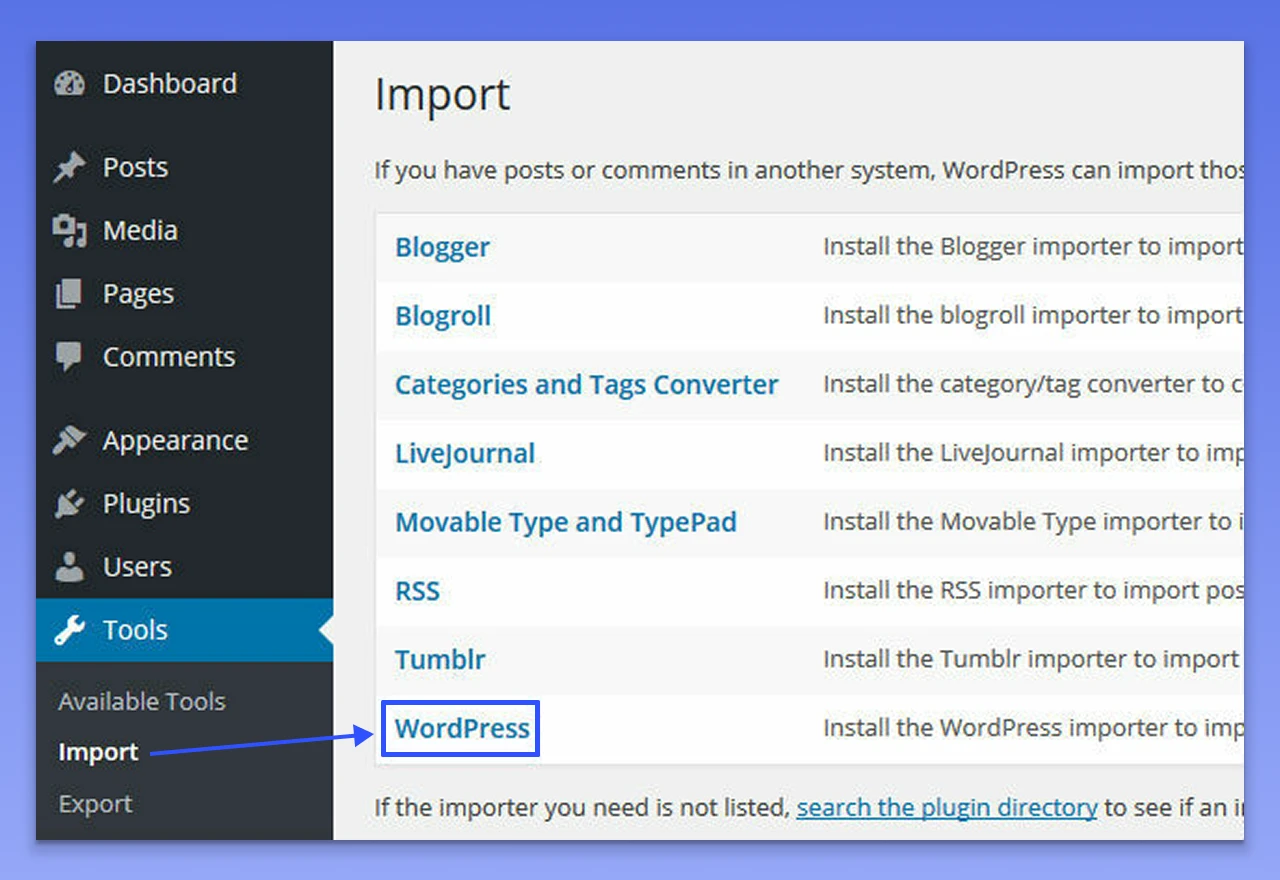
Task: Click the Blogger importer link
Action: point(442,248)
